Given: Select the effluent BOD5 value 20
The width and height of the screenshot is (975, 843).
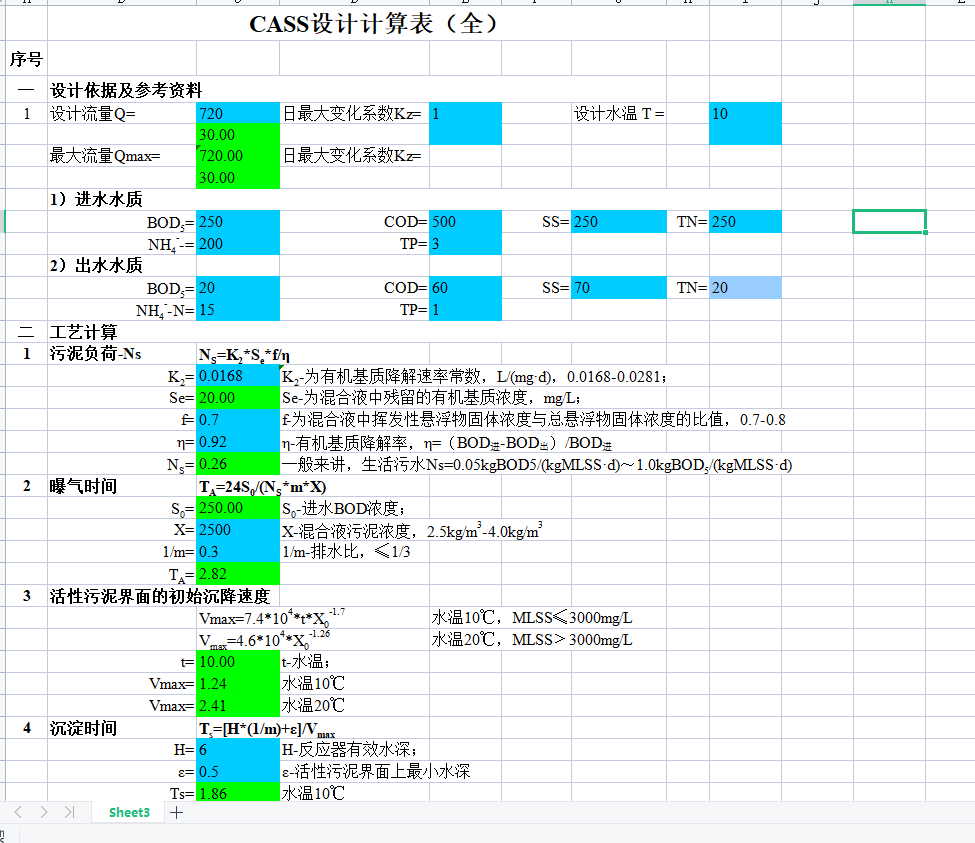Looking at the screenshot, I should 238,288.
